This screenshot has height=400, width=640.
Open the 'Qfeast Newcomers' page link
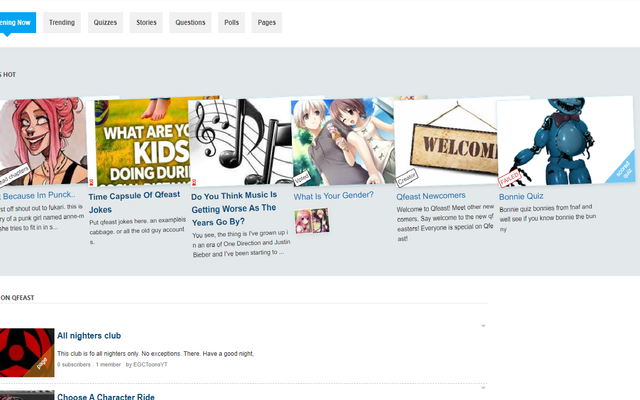(431, 196)
